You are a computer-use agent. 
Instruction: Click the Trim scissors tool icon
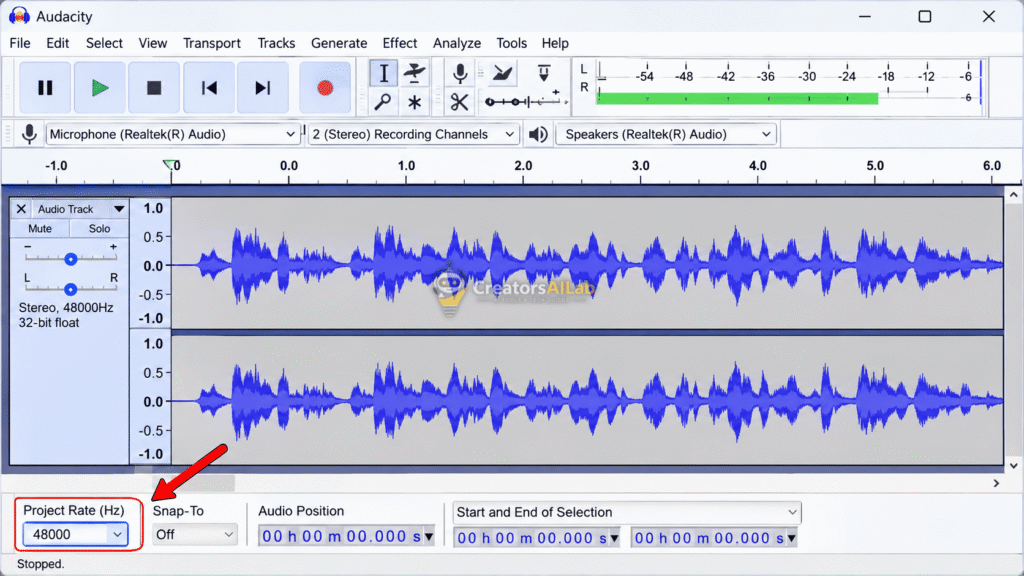460,103
